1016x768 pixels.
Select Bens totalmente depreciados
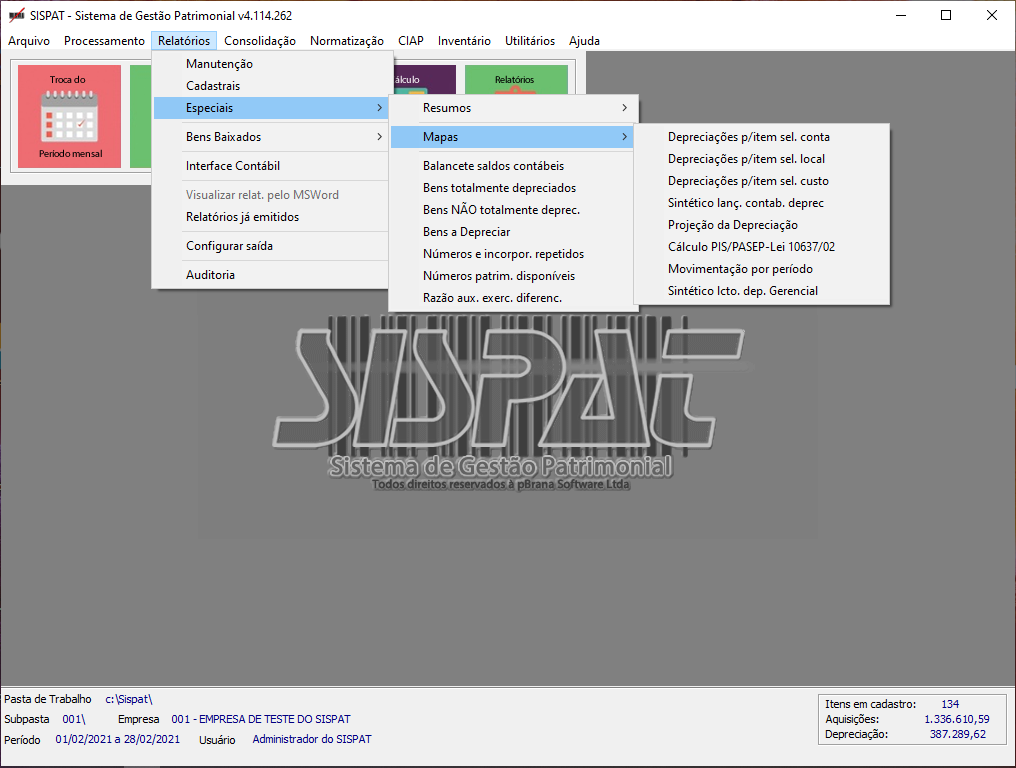(x=499, y=188)
